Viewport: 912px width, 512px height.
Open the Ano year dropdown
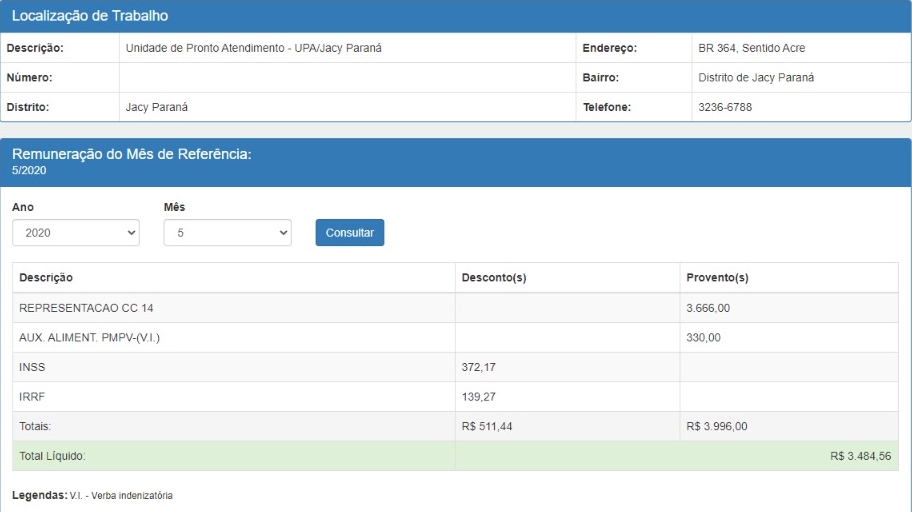(75, 233)
